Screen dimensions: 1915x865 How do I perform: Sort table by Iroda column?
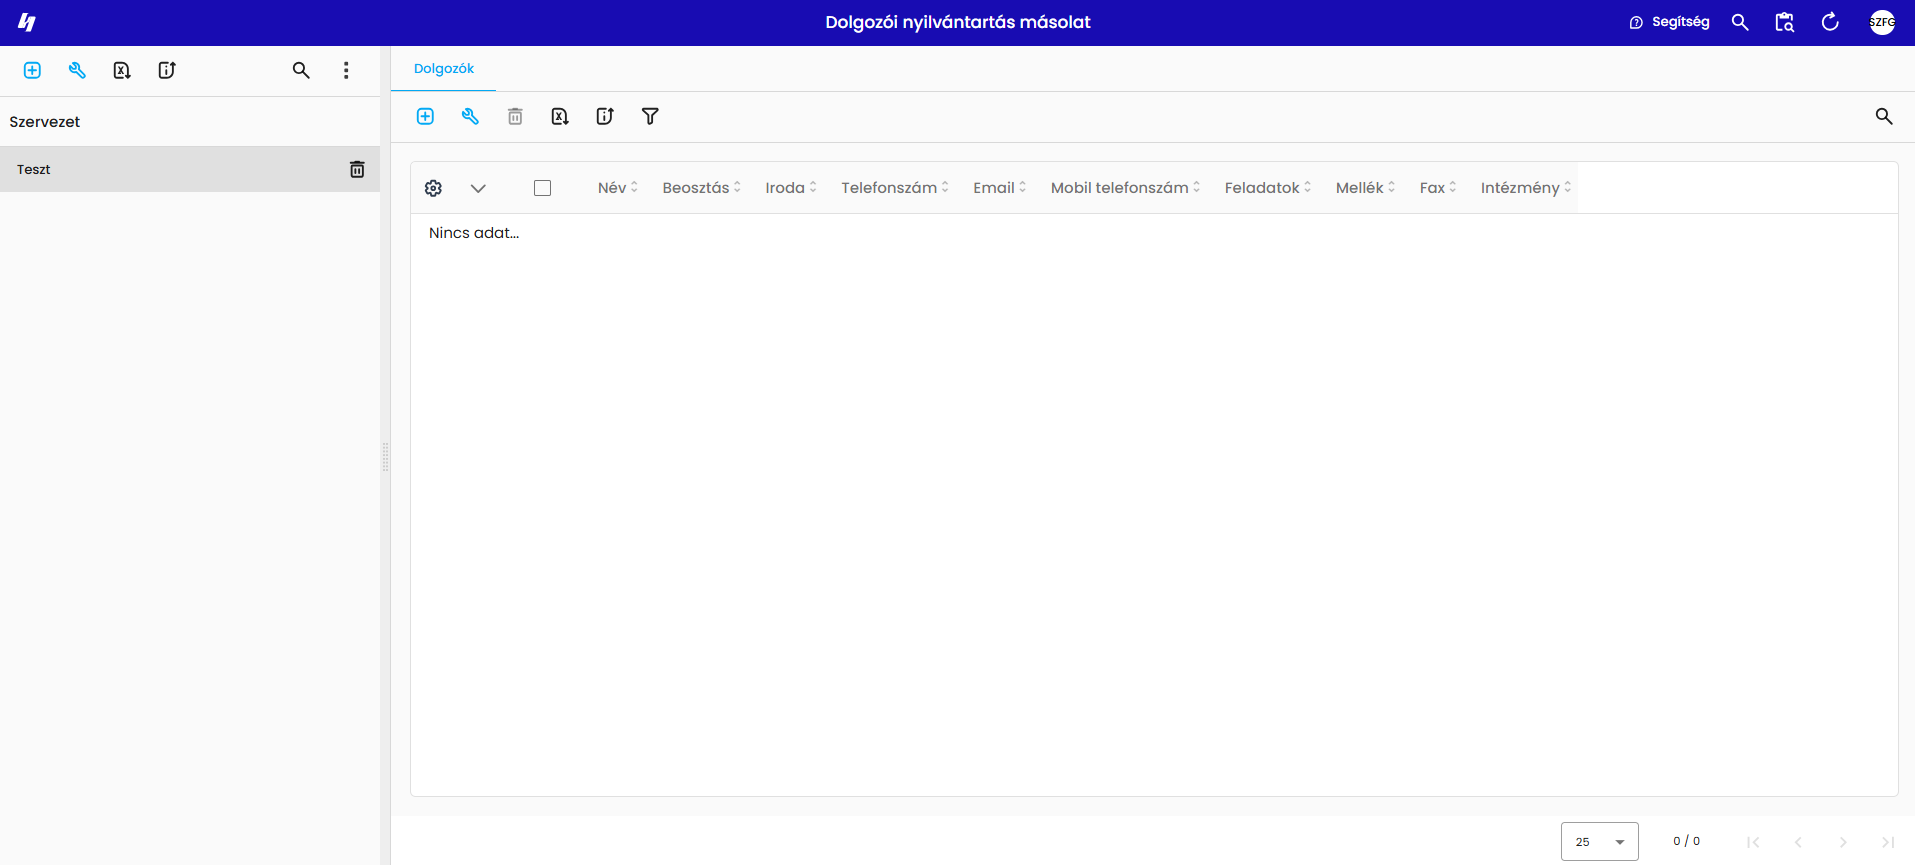tap(790, 188)
